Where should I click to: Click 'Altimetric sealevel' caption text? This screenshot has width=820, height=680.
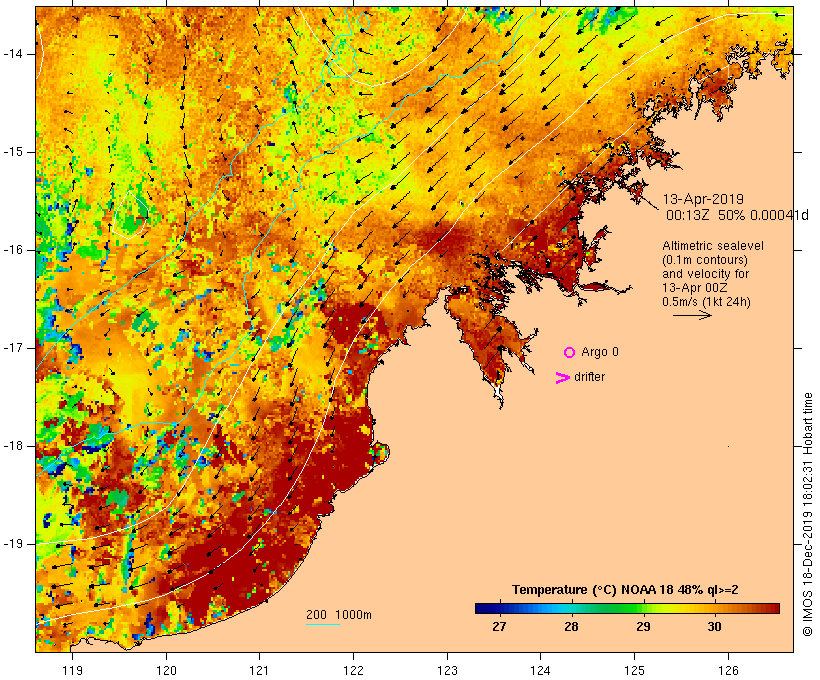coord(713,246)
